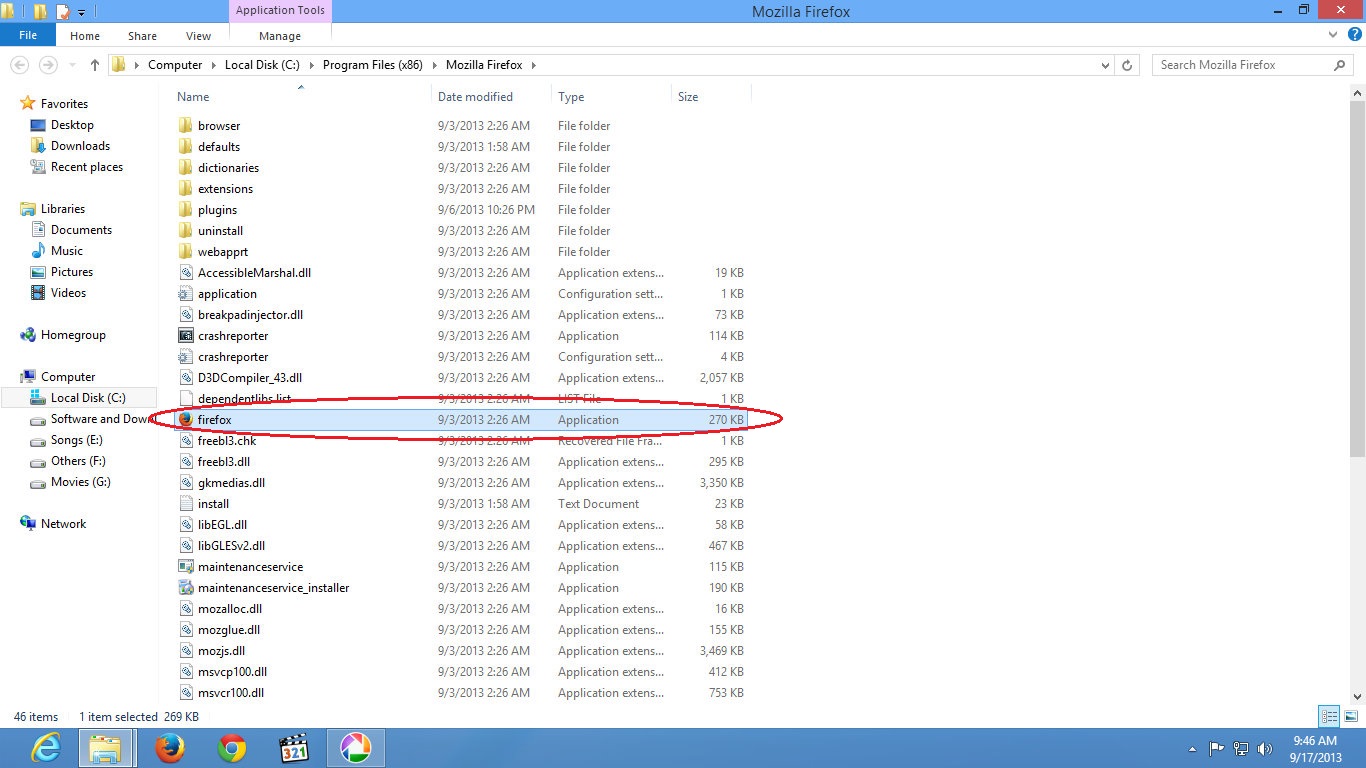
Task: Expand the ribbon chevron
Action: pos(1333,35)
